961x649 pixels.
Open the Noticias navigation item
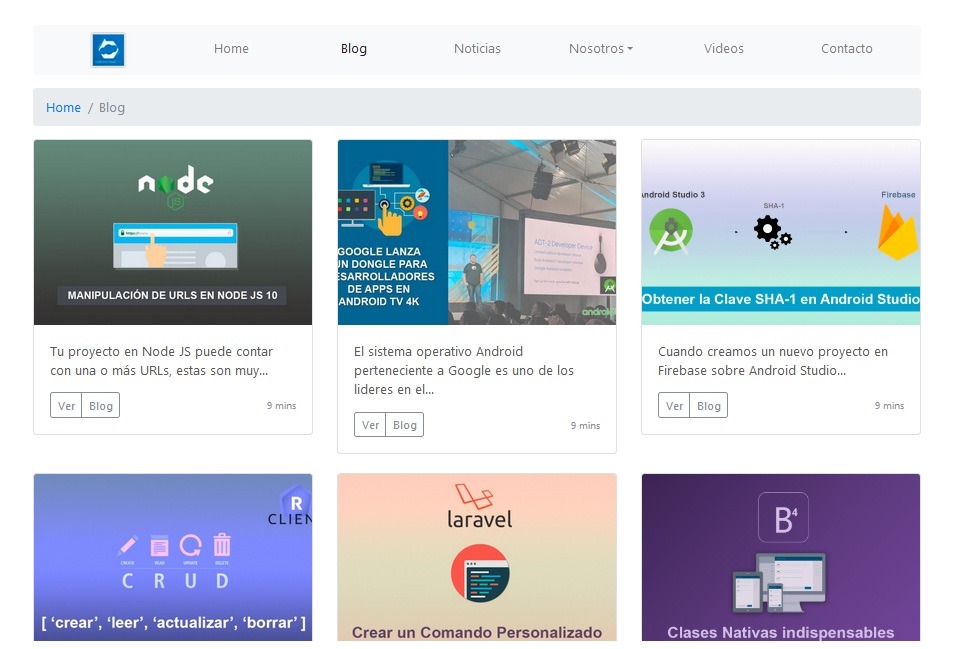click(477, 48)
